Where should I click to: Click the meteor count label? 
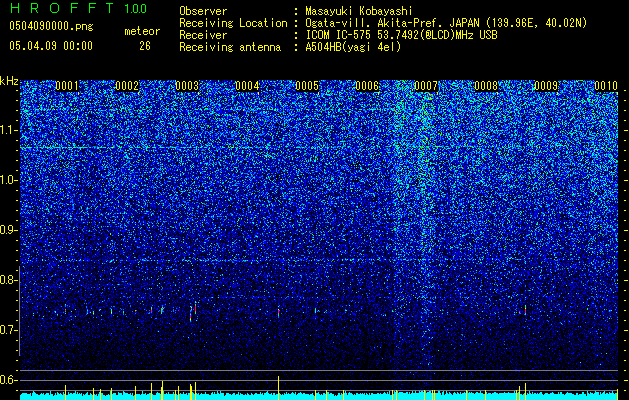(x=142, y=31)
